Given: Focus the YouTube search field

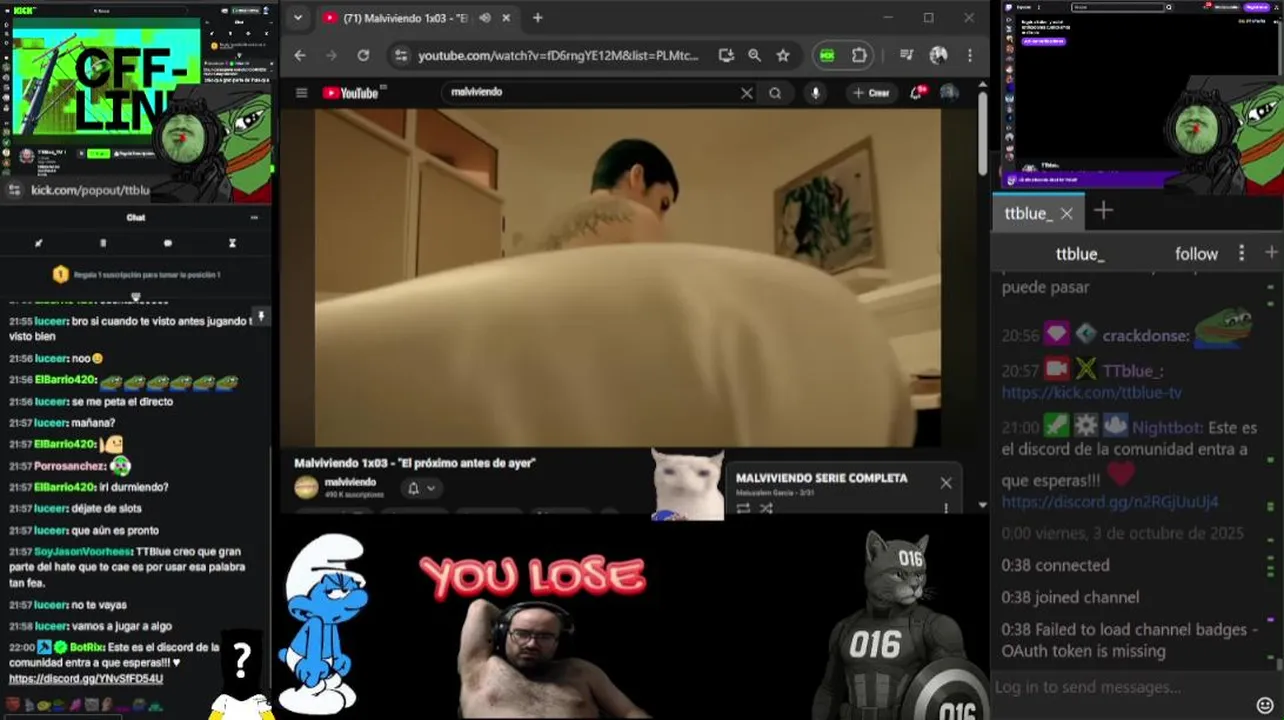Looking at the screenshot, I should pos(592,92).
